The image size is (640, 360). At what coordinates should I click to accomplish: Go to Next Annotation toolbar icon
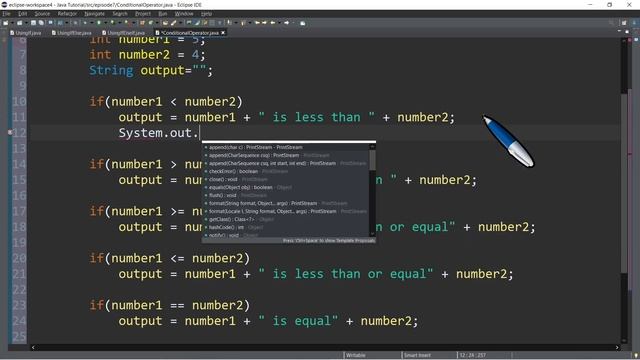(229, 23)
